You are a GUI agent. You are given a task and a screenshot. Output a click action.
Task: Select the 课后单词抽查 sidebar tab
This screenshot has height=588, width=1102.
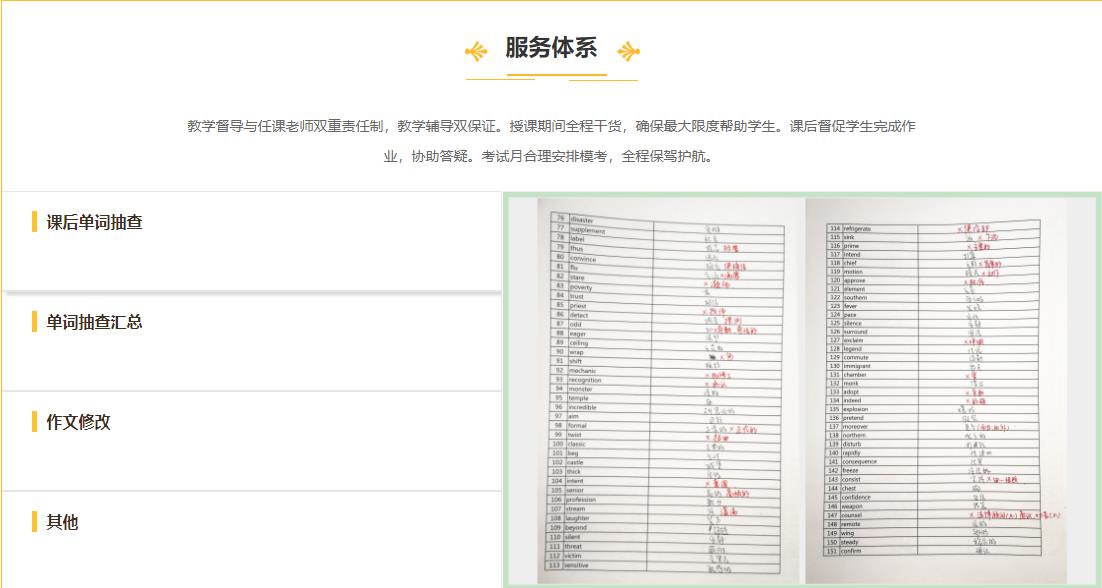pos(92,222)
